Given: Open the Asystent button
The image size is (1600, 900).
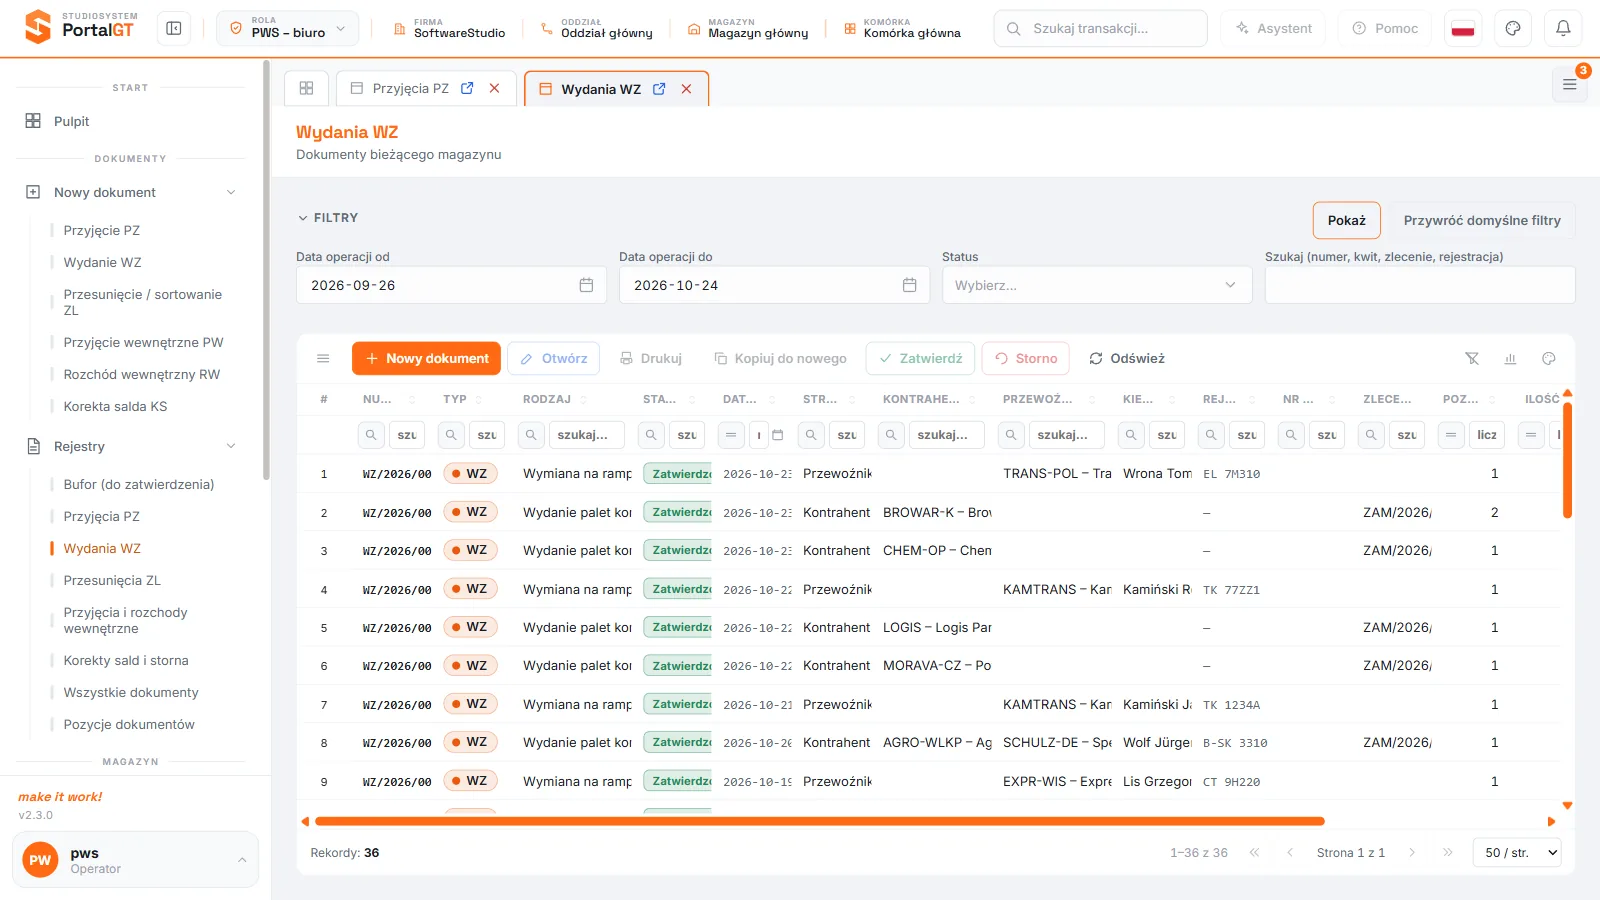Looking at the screenshot, I should 1273,29.
